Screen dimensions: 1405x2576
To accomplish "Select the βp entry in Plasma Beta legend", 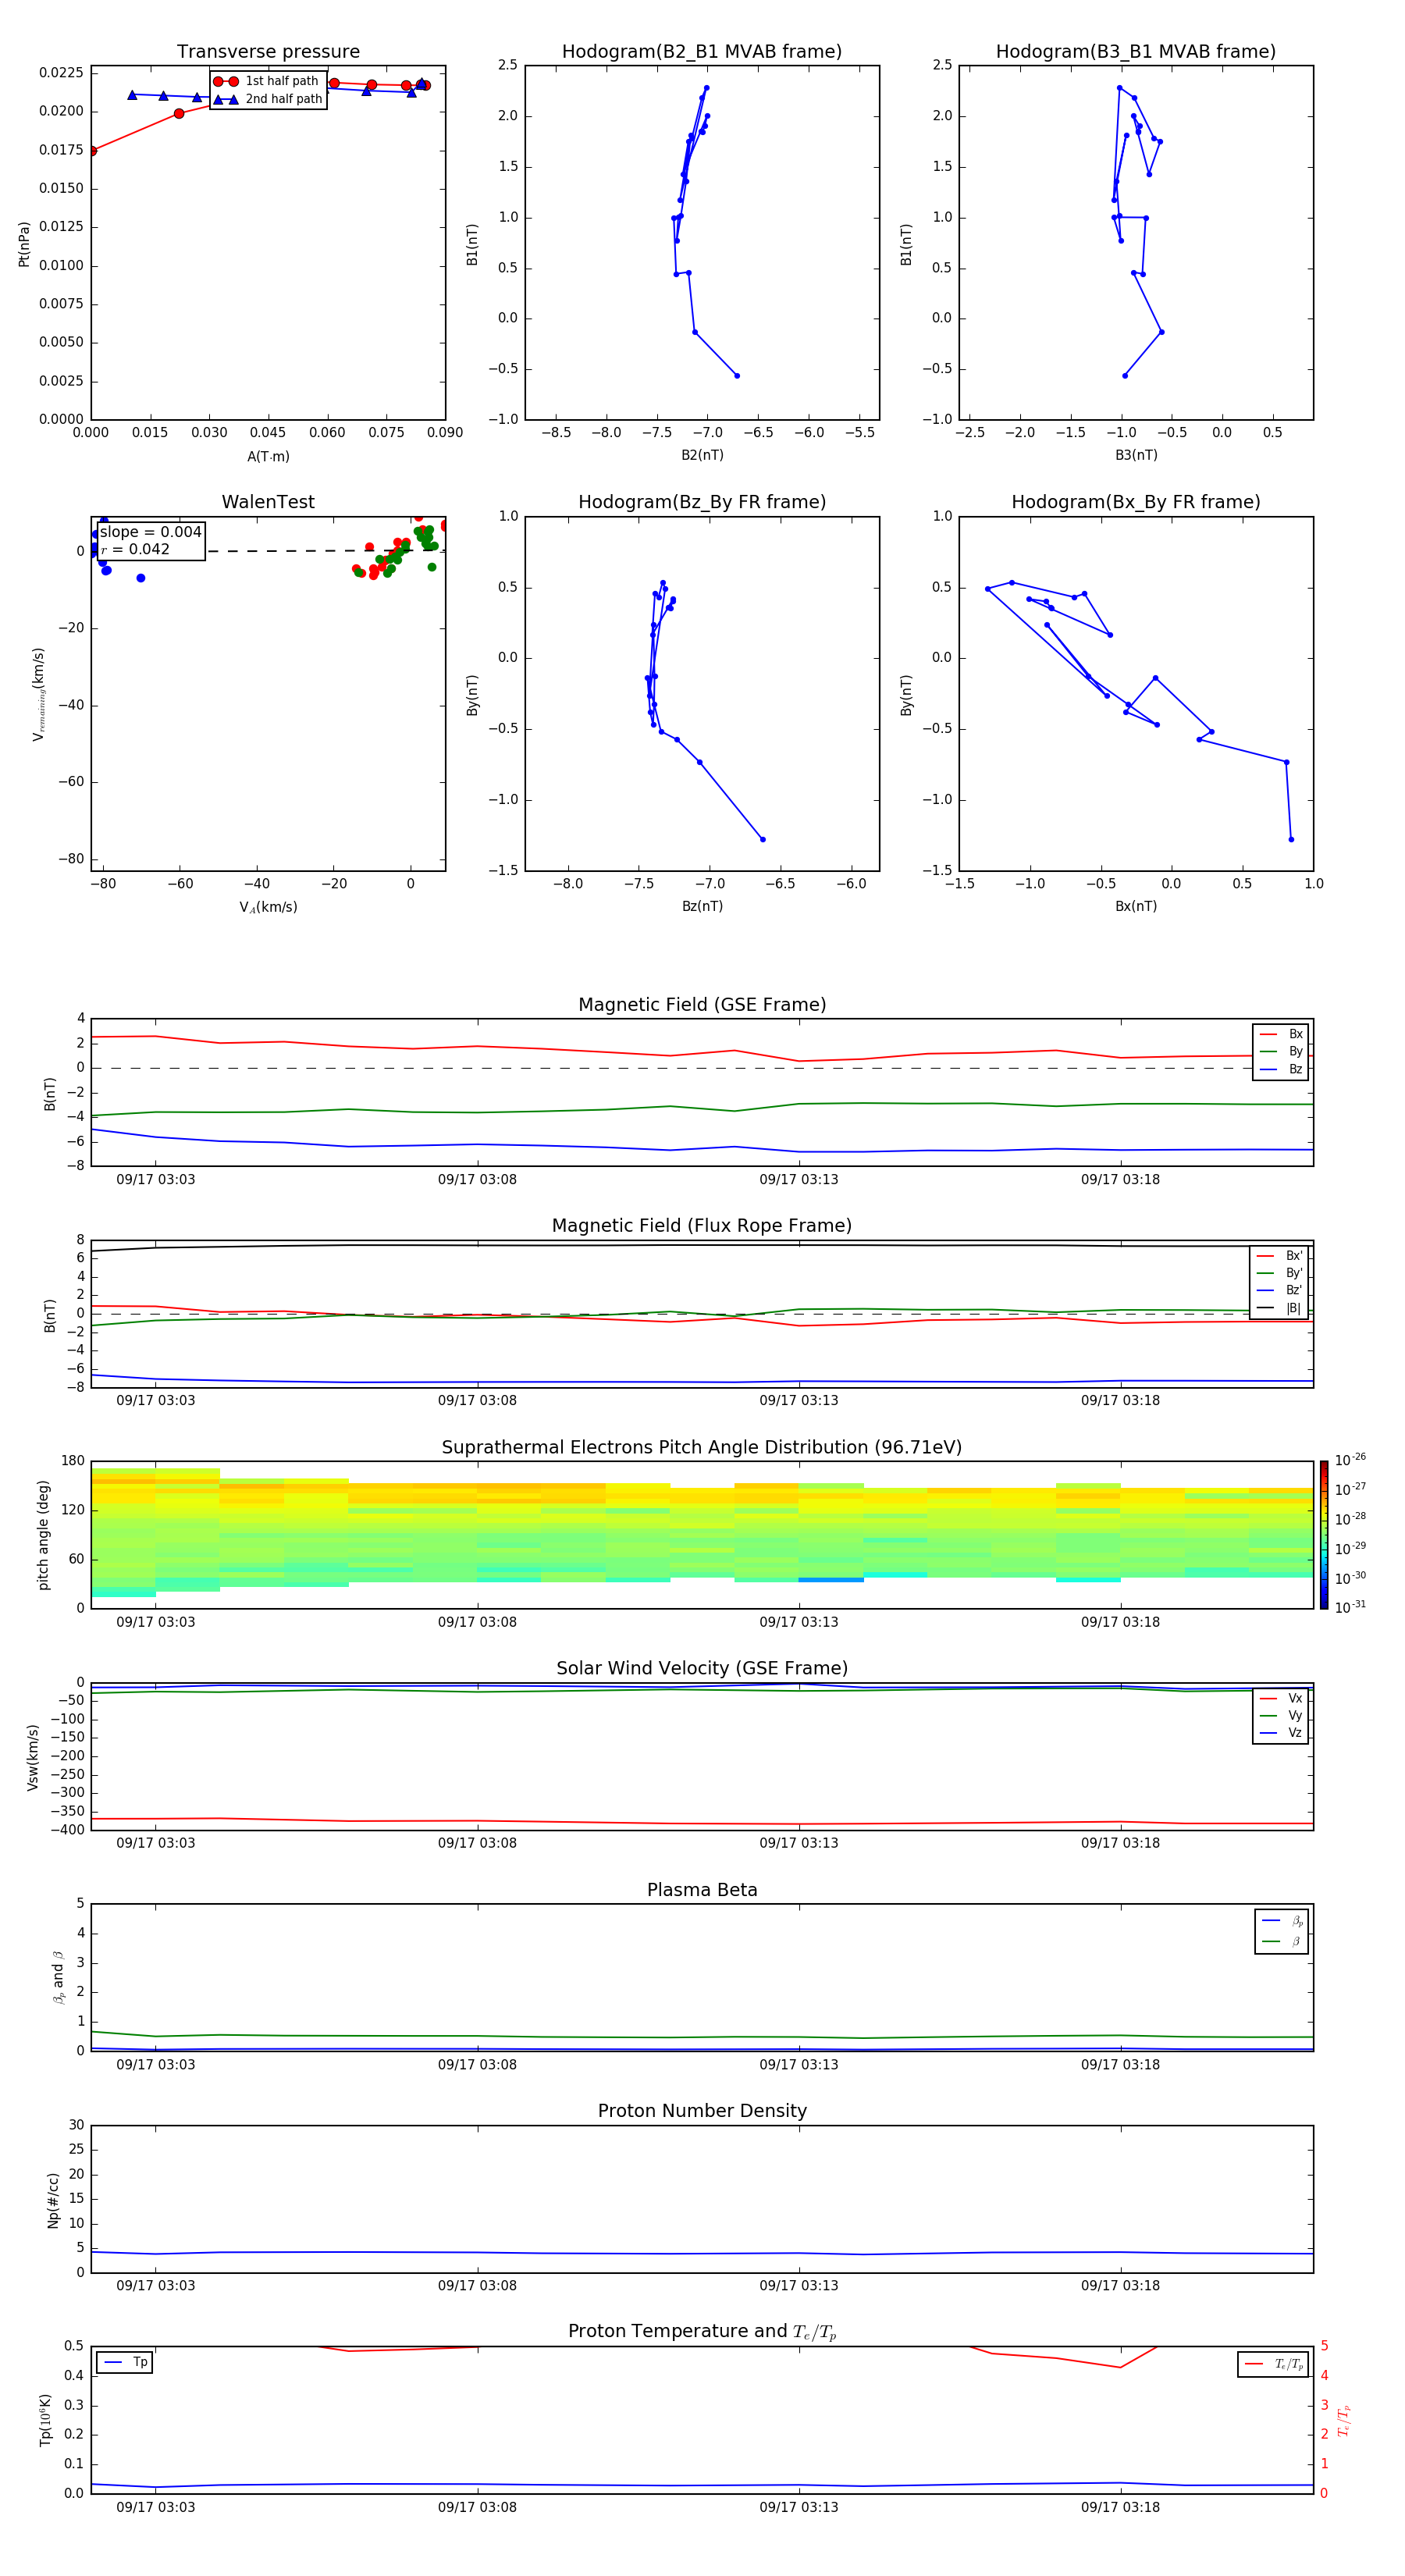I will coord(1282,1921).
